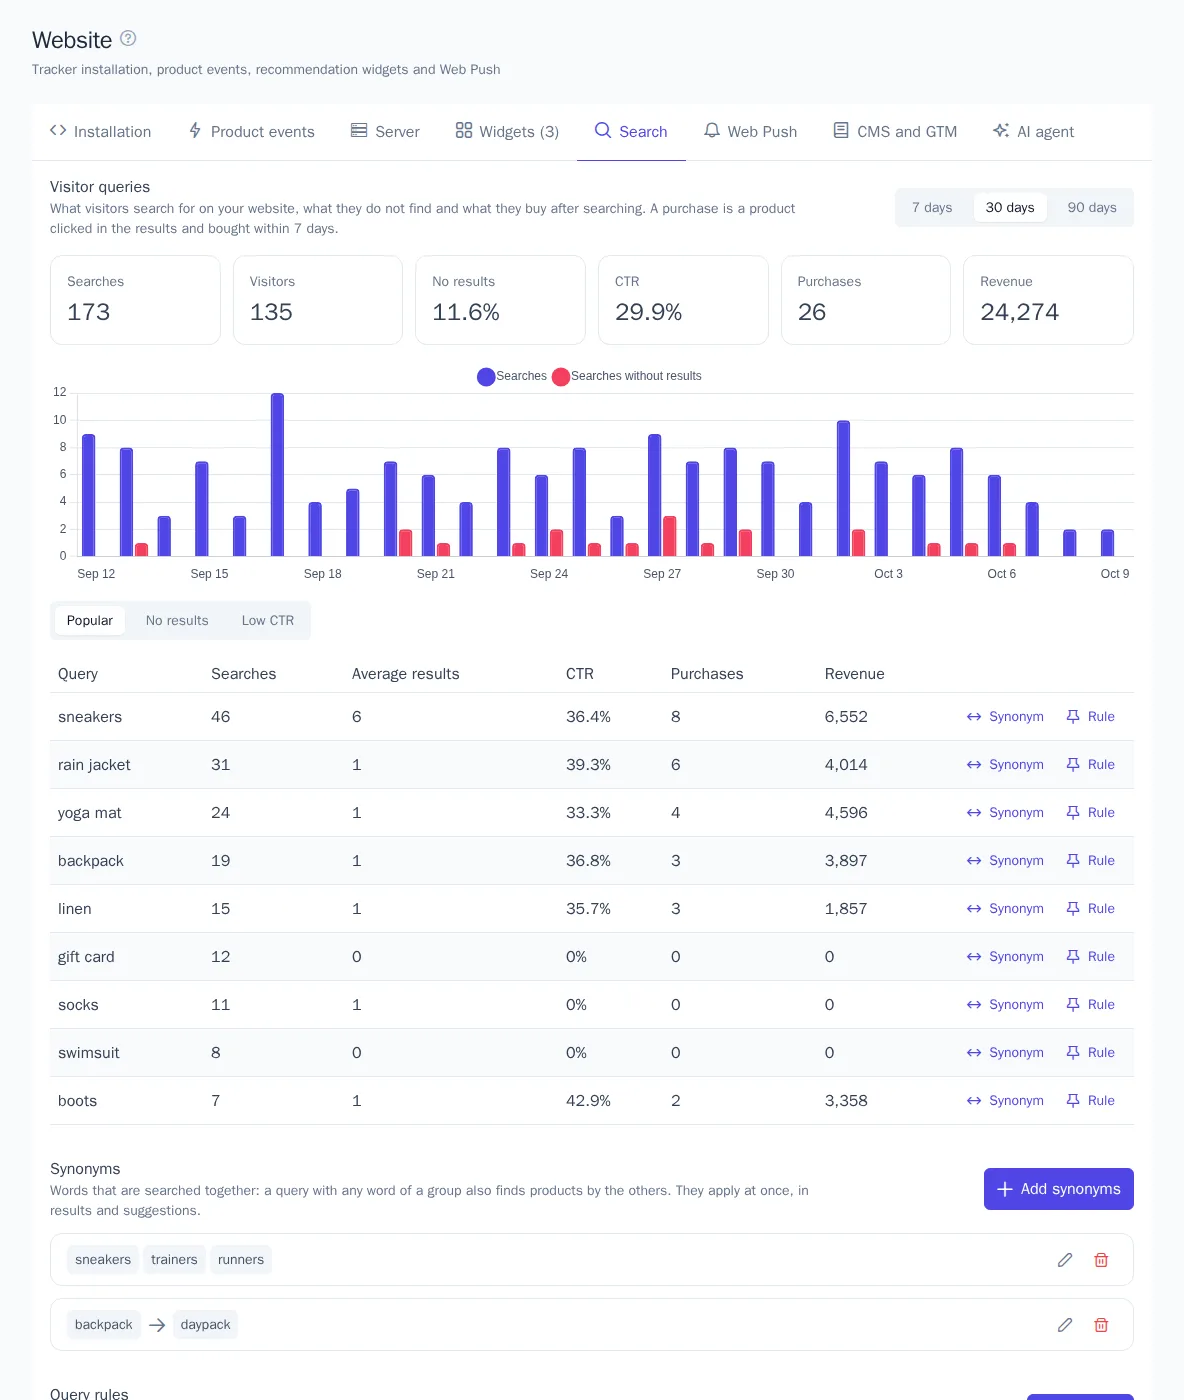The width and height of the screenshot is (1184, 1400).
Task: Click the help icon next to Website
Action: point(128,38)
